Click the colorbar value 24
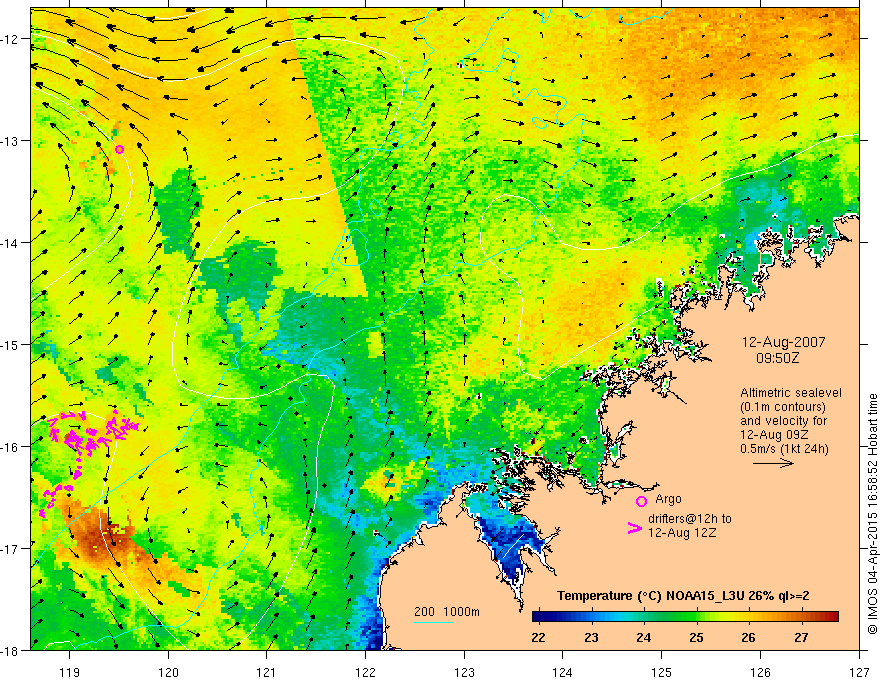880x680 pixels. [644, 637]
